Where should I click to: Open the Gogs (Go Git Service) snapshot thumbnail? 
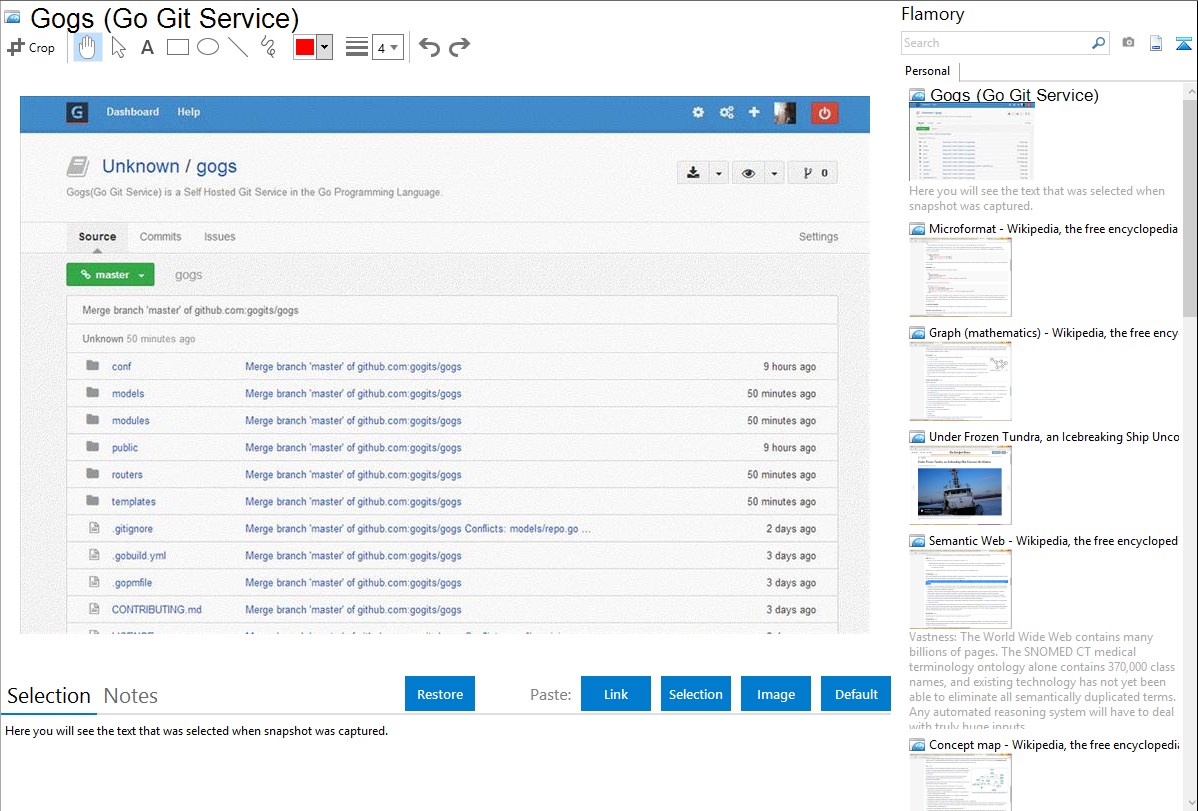[971, 143]
